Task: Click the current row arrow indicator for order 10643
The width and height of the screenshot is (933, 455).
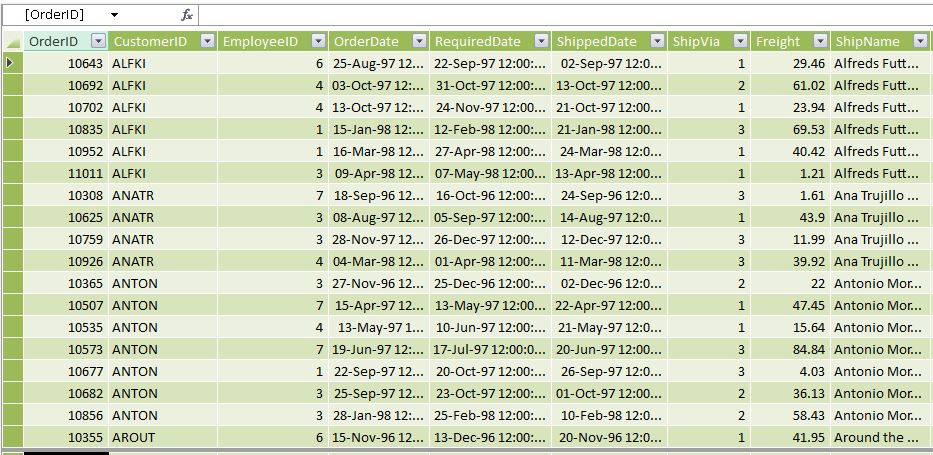Action: [11, 63]
